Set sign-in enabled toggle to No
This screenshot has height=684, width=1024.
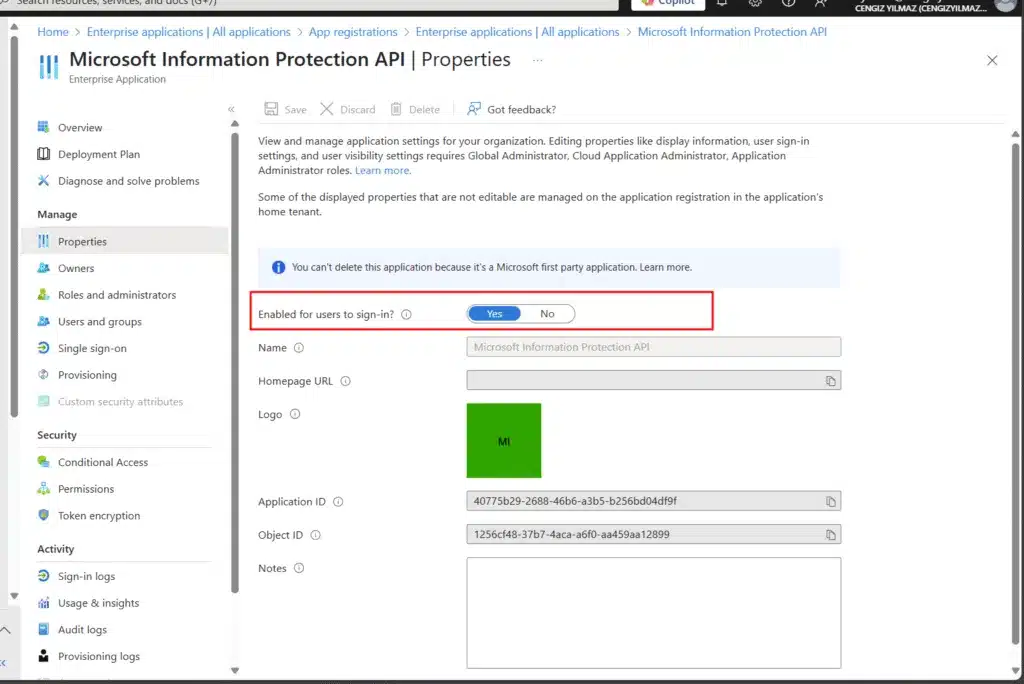point(547,314)
